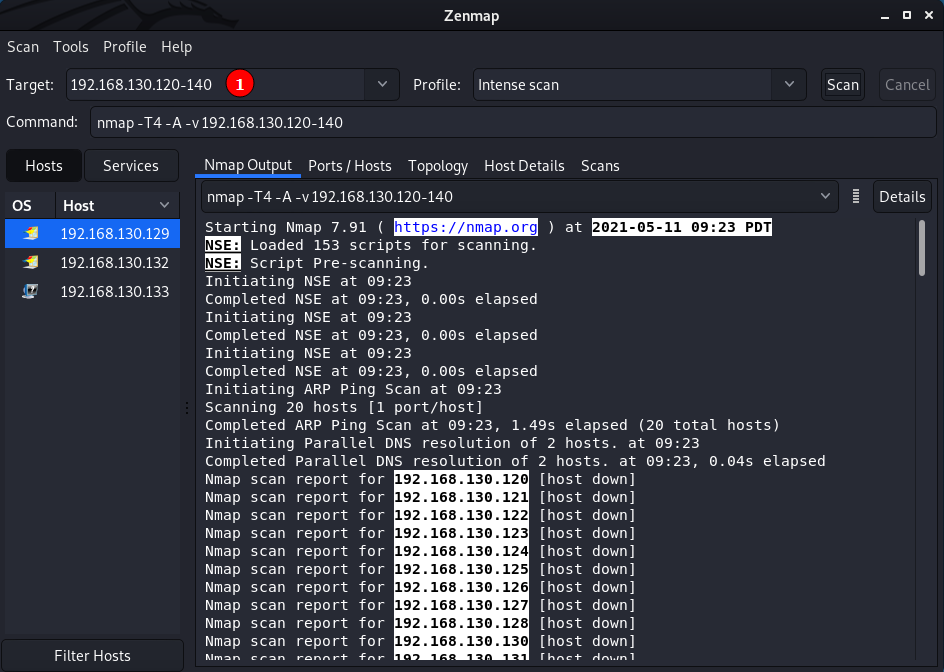Image resolution: width=944 pixels, height=672 pixels.
Task: Start the scan with the Scan button
Action: [x=843, y=85]
